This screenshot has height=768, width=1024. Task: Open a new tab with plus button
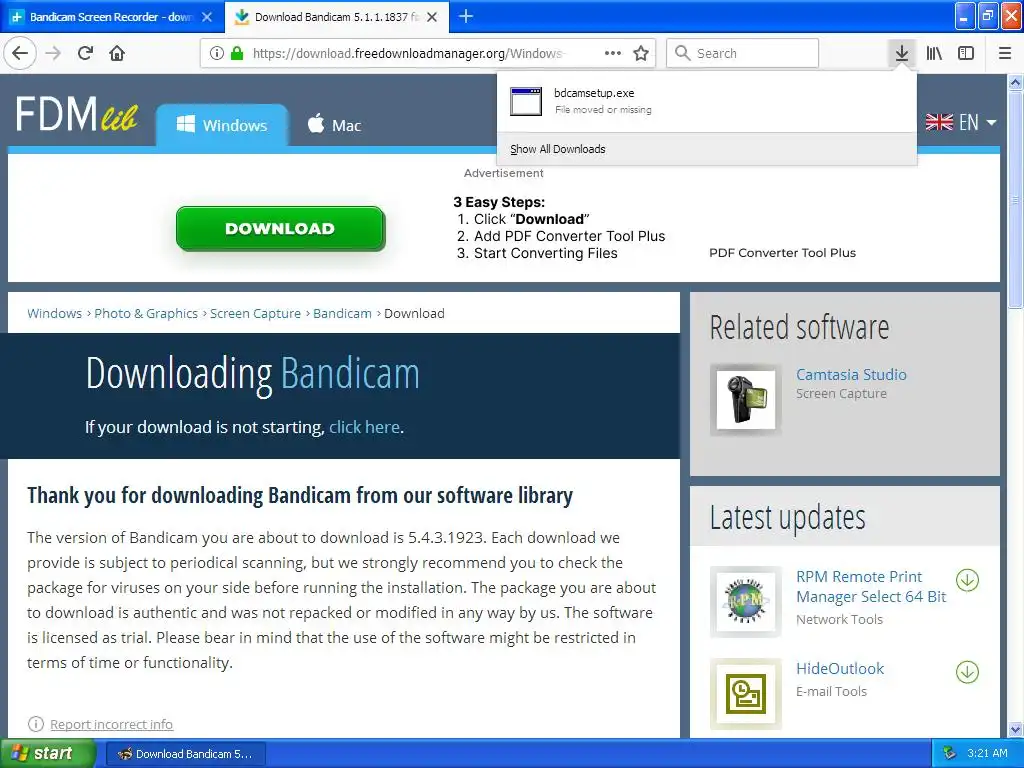(466, 16)
